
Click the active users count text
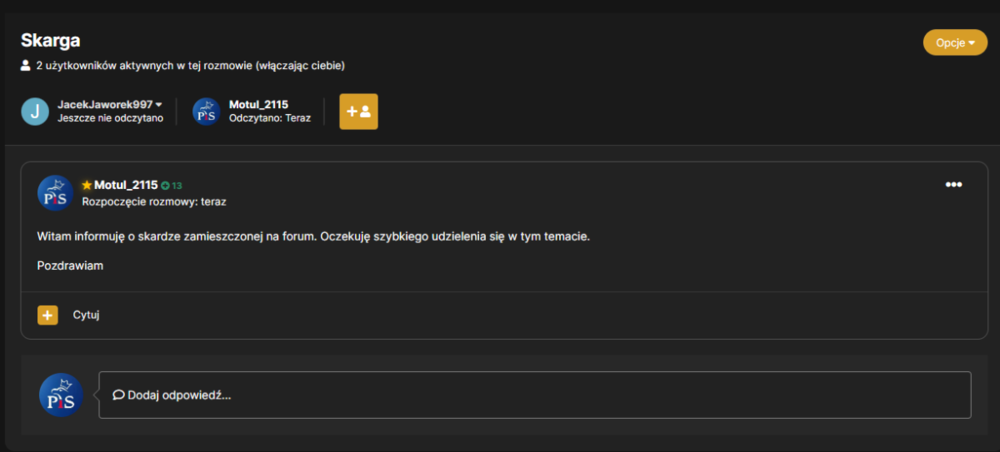click(x=191, y=66)
